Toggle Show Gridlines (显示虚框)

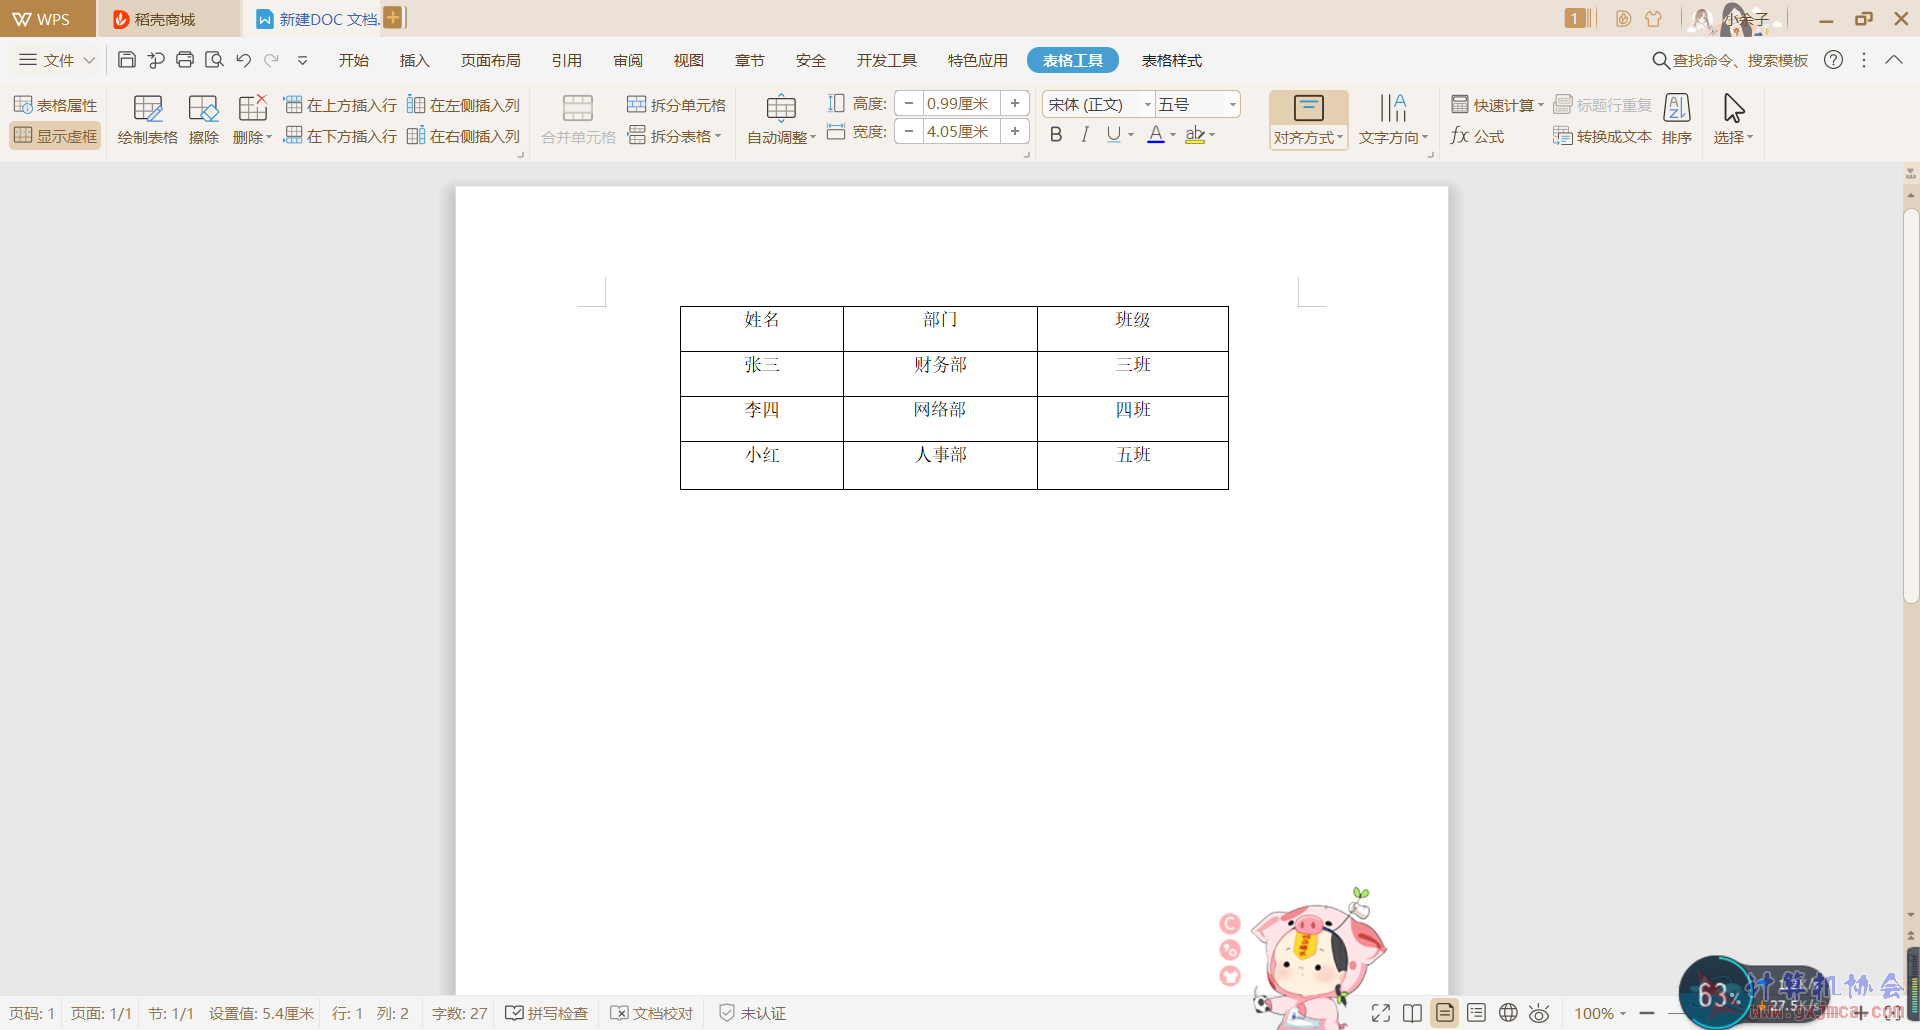click(x=55, y=136)
